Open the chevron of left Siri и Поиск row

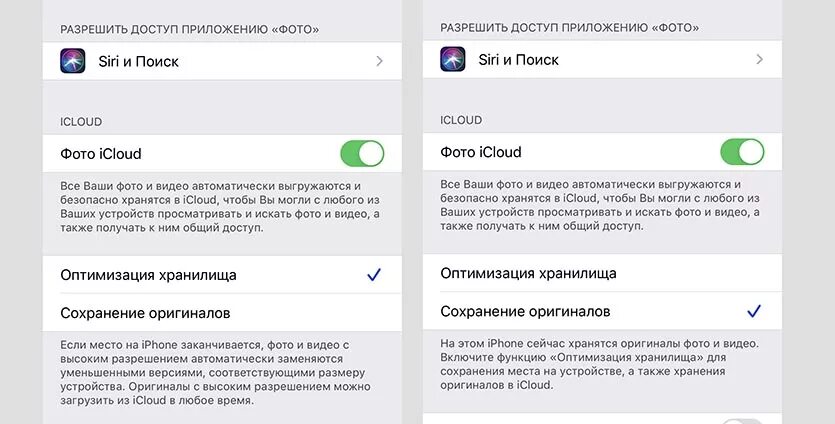pos(380,61)
